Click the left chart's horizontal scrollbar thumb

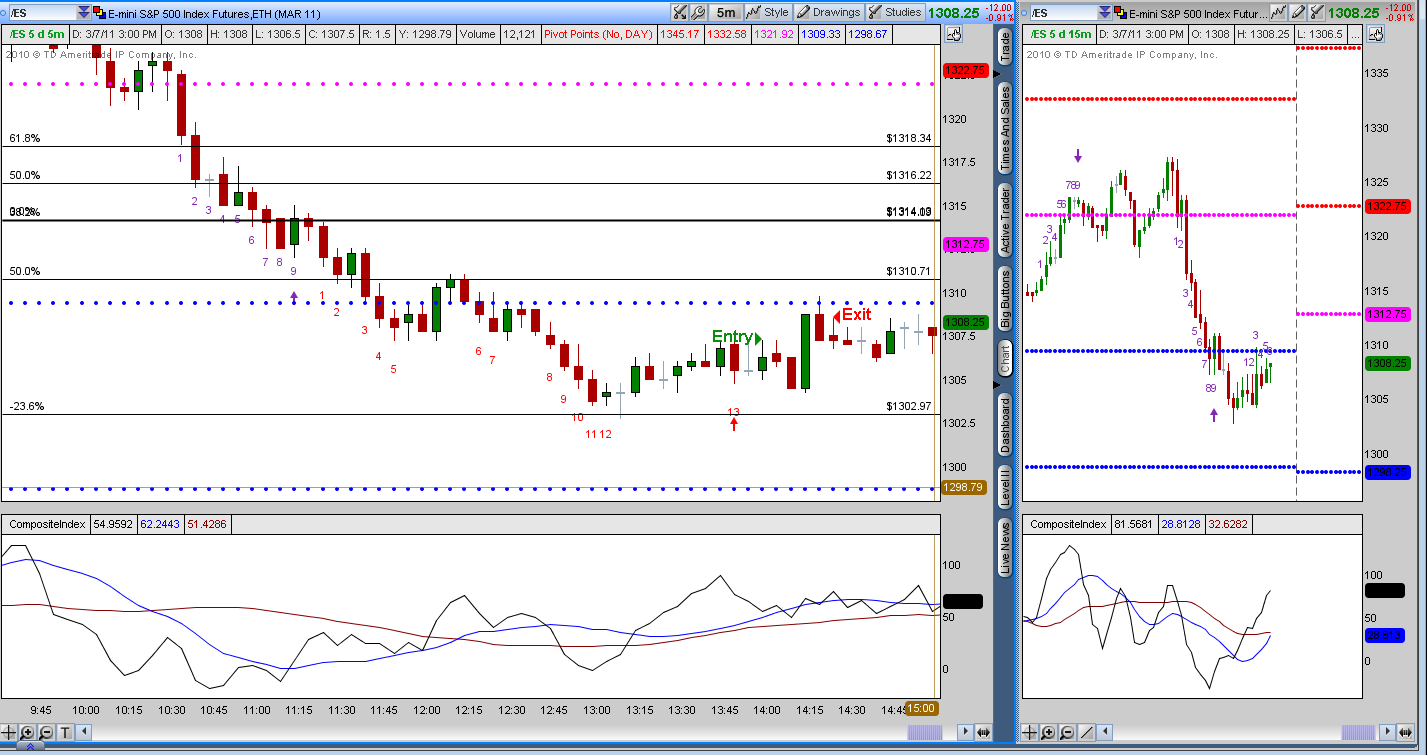pyautogui.click(x=923, y=732)
